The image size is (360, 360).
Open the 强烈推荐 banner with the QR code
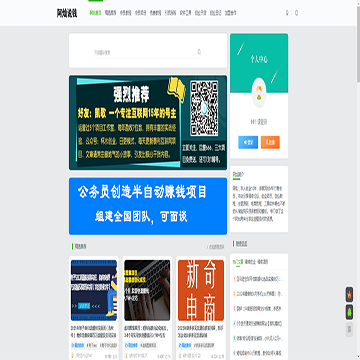[148, 123]
